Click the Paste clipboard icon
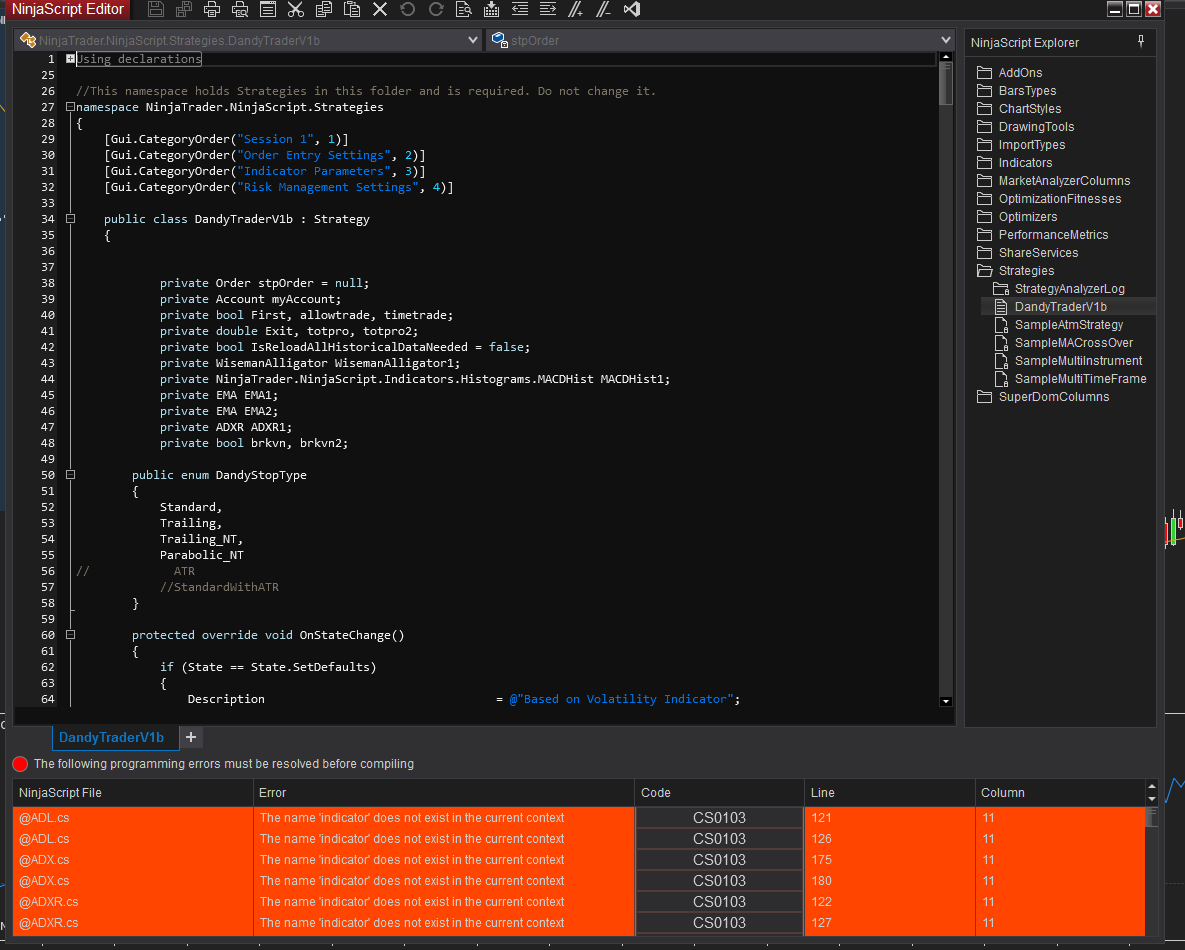Screen dimensions: 1185x950 tap(351, 10)
